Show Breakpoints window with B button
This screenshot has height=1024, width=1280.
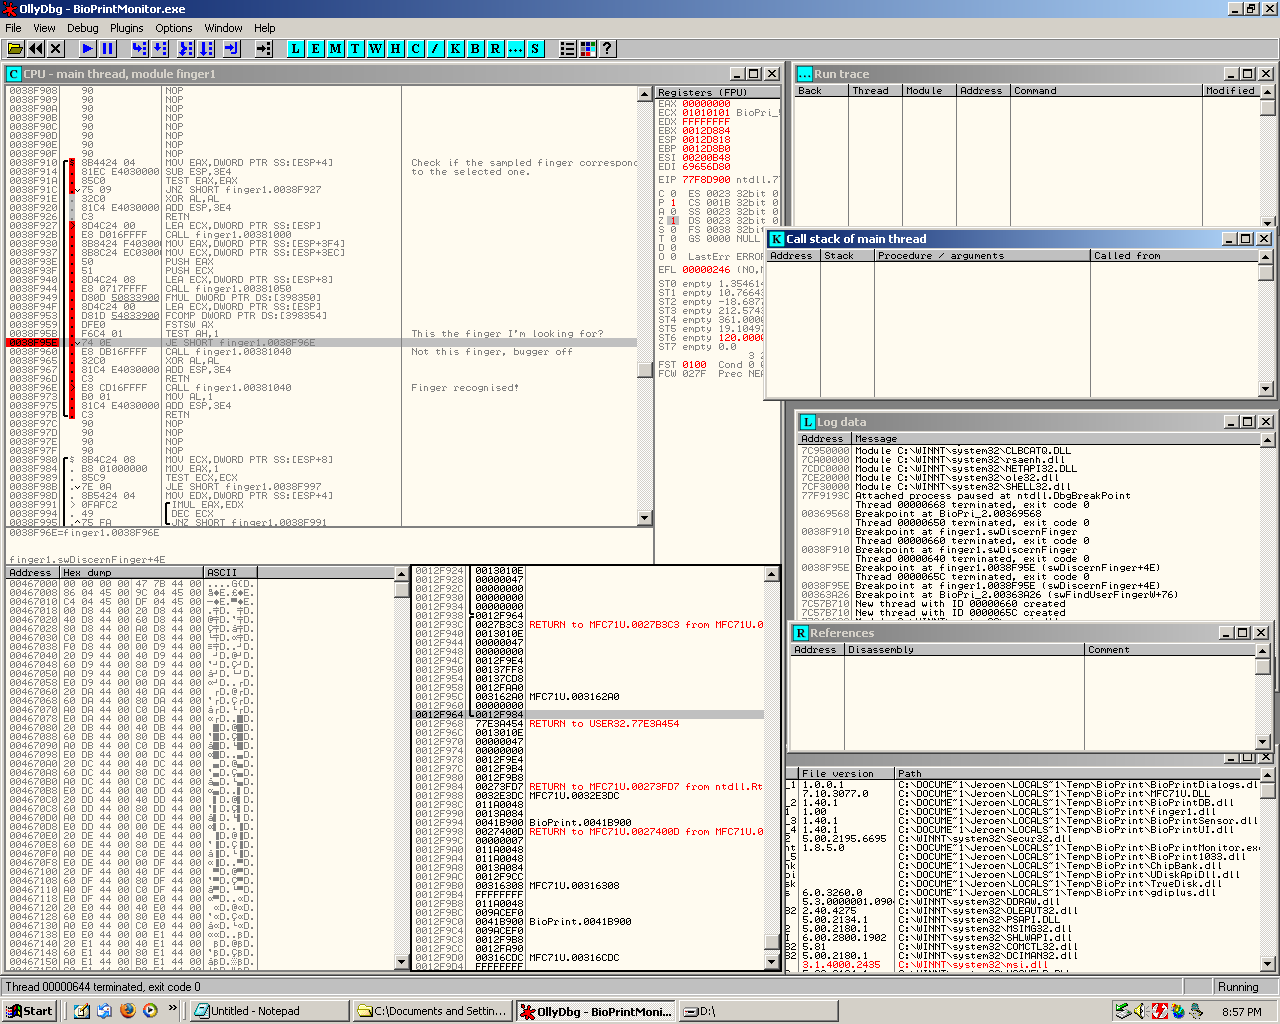(x=476, y=48)
